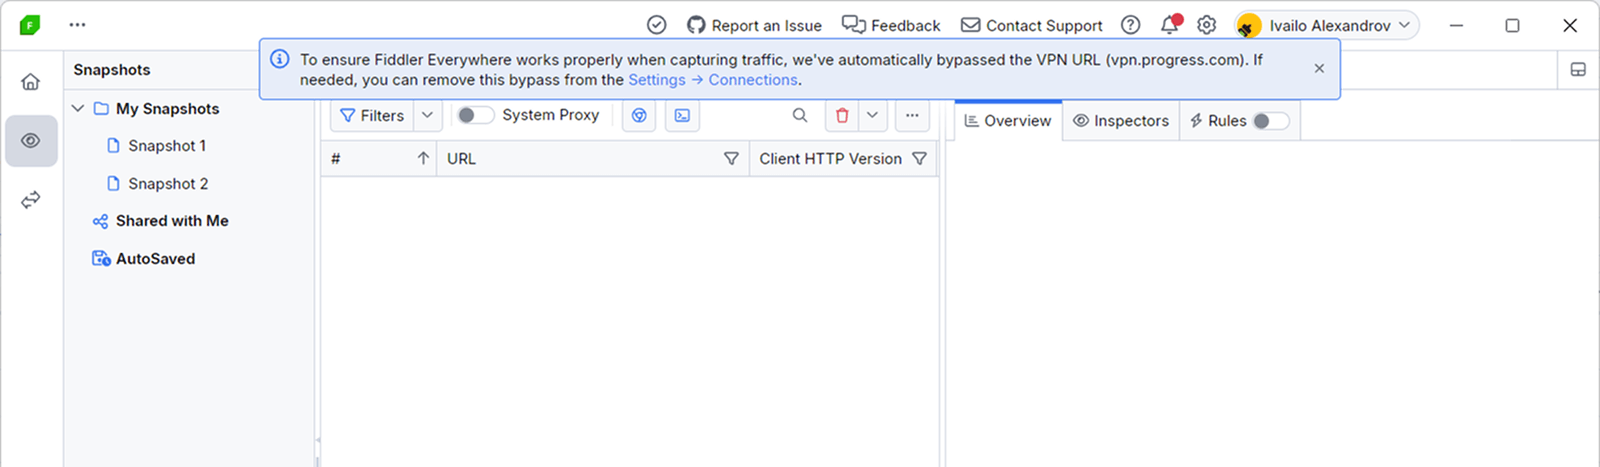Select the My Snapshots folder
Screen dimensions: 1600x467
pyautogui.click(x=167, y=109)
